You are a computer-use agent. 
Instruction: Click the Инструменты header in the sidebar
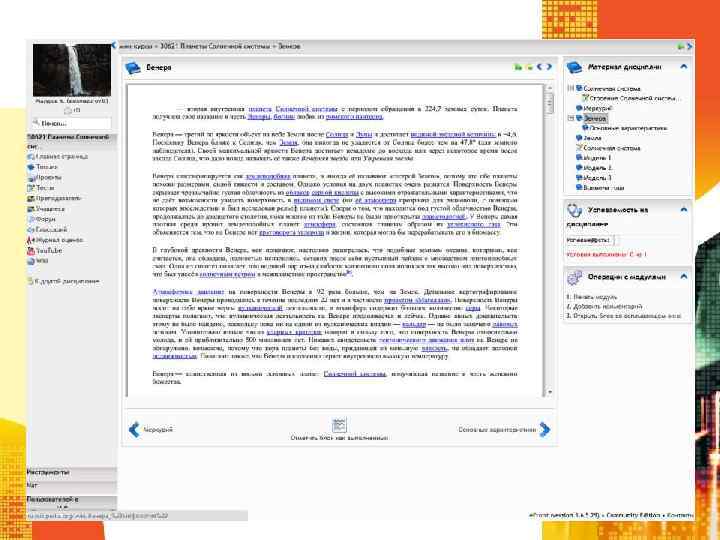pos(72,472)
